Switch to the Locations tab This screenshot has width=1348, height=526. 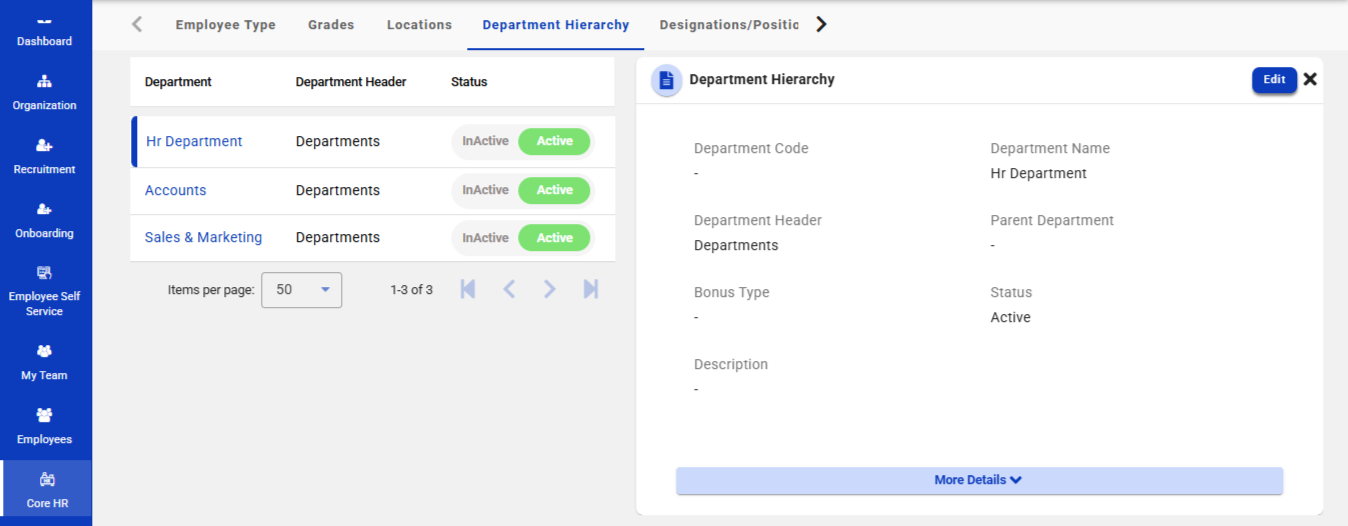419,25
